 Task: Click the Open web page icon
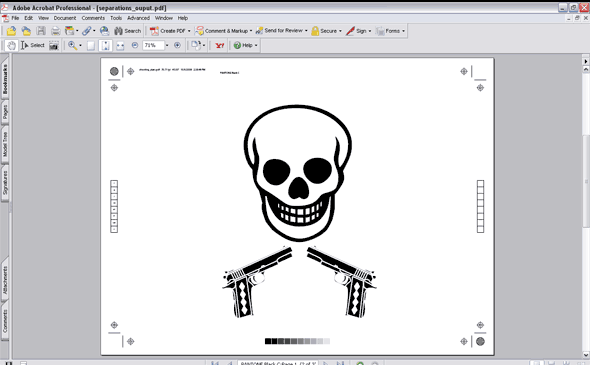pyautogui.click(x=26, y=31)
